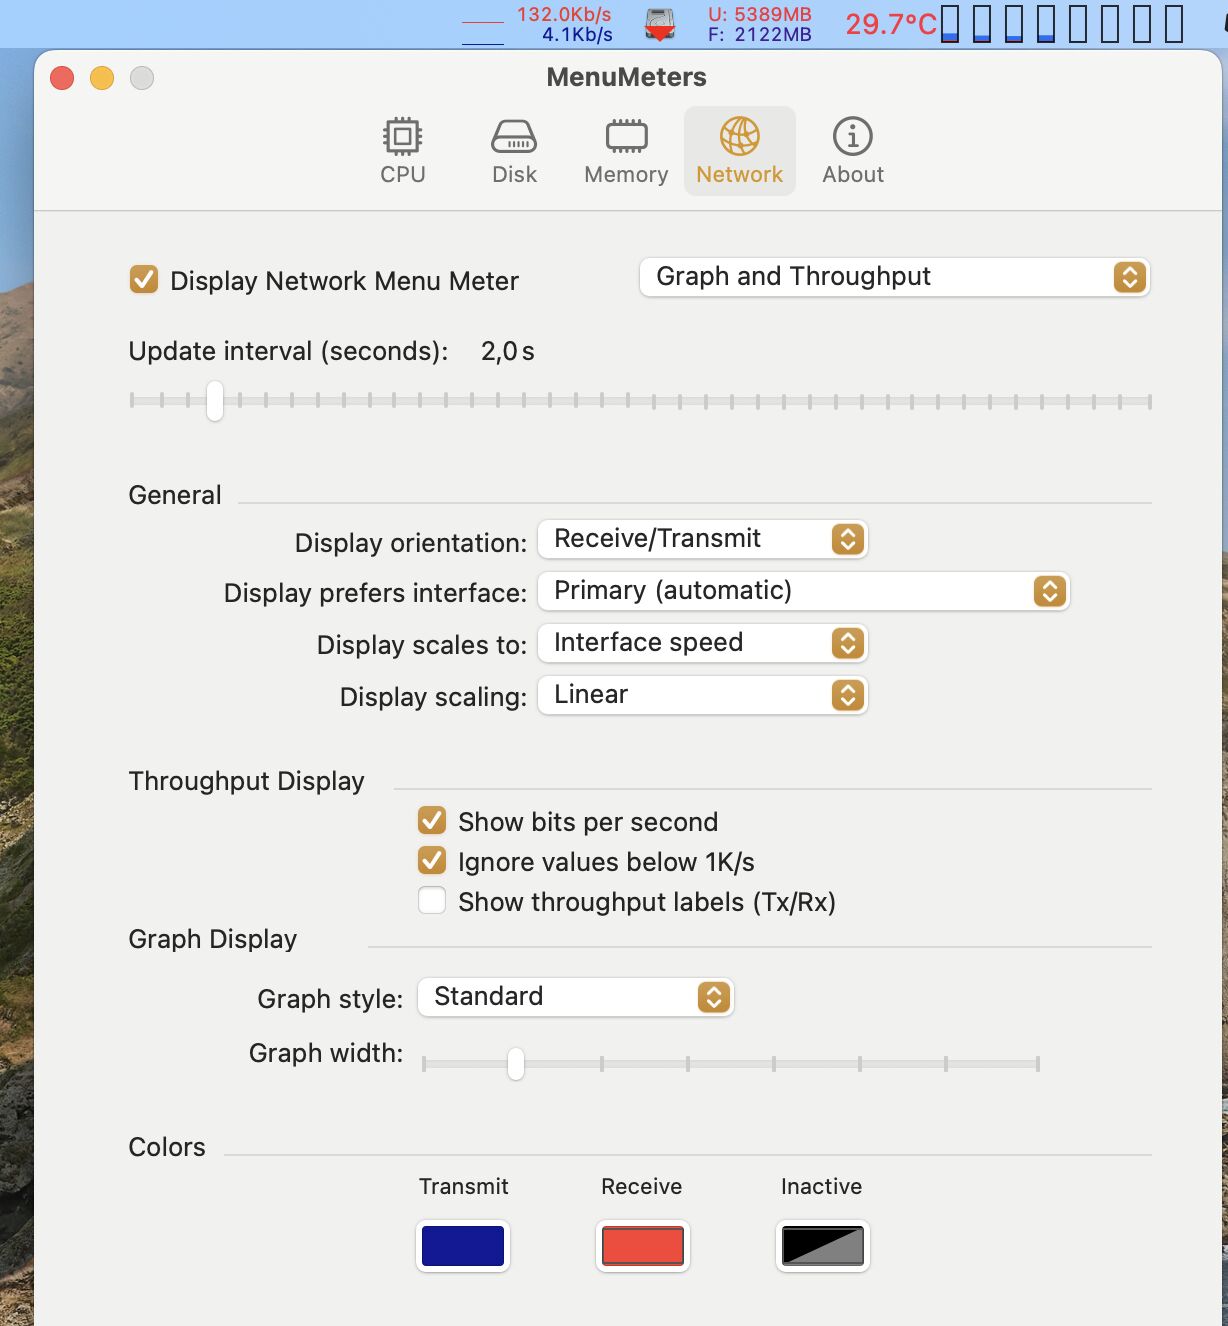1228x1326 pixels.
Task: Click the first CPU core bar in menu bar
Action: coord(950,24)
